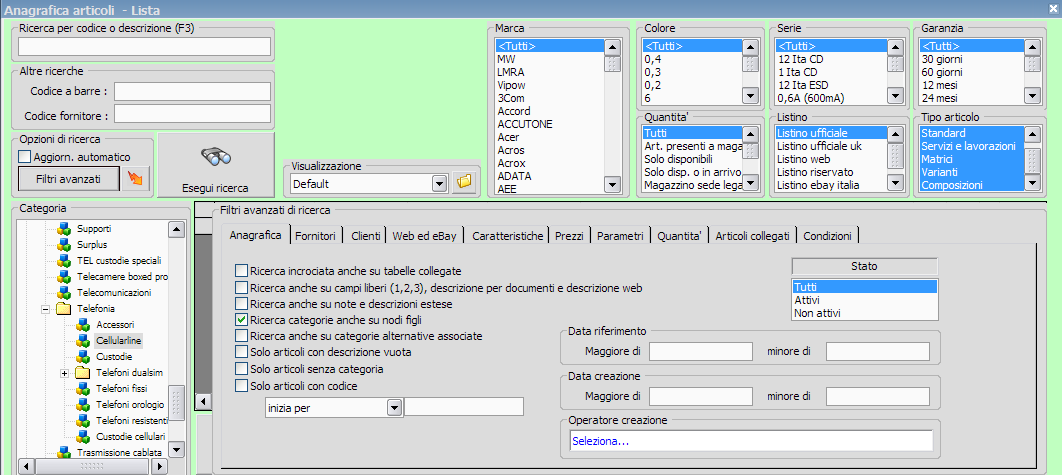Click the Tipo articolo list scroll down arrow

click(x=1032, y=183)
